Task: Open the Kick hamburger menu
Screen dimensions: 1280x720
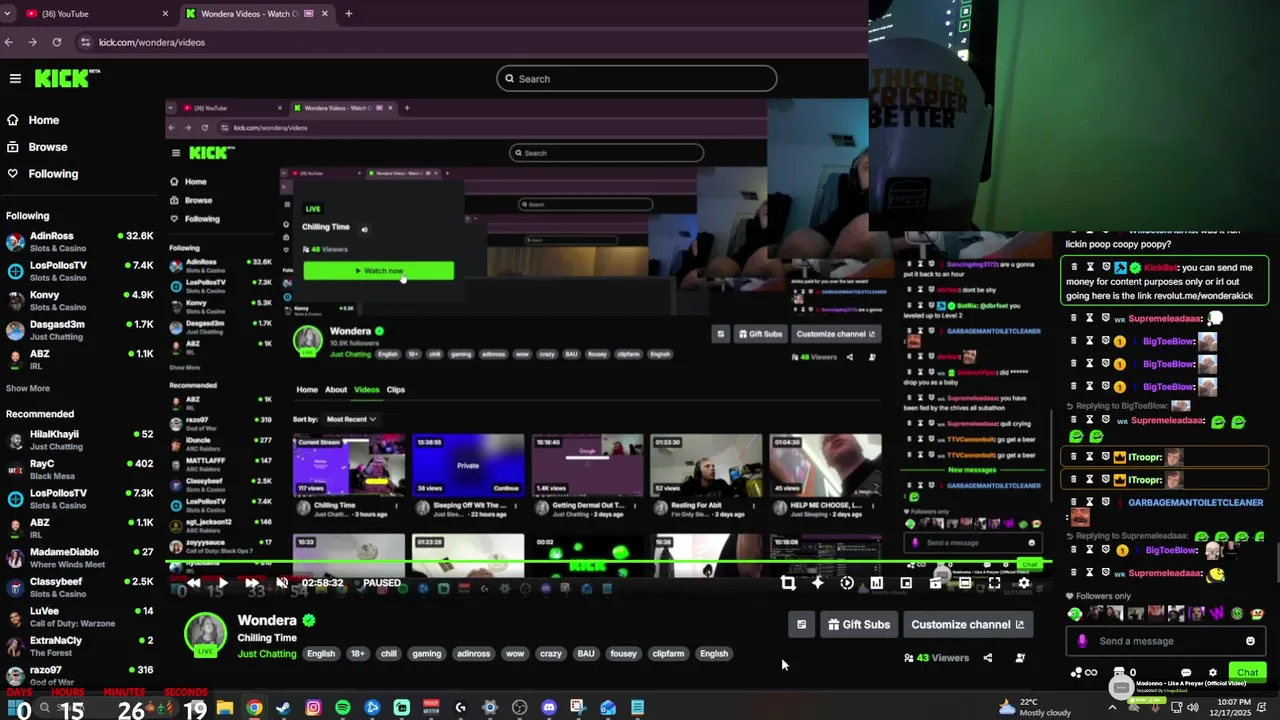Action: (15, 78)
